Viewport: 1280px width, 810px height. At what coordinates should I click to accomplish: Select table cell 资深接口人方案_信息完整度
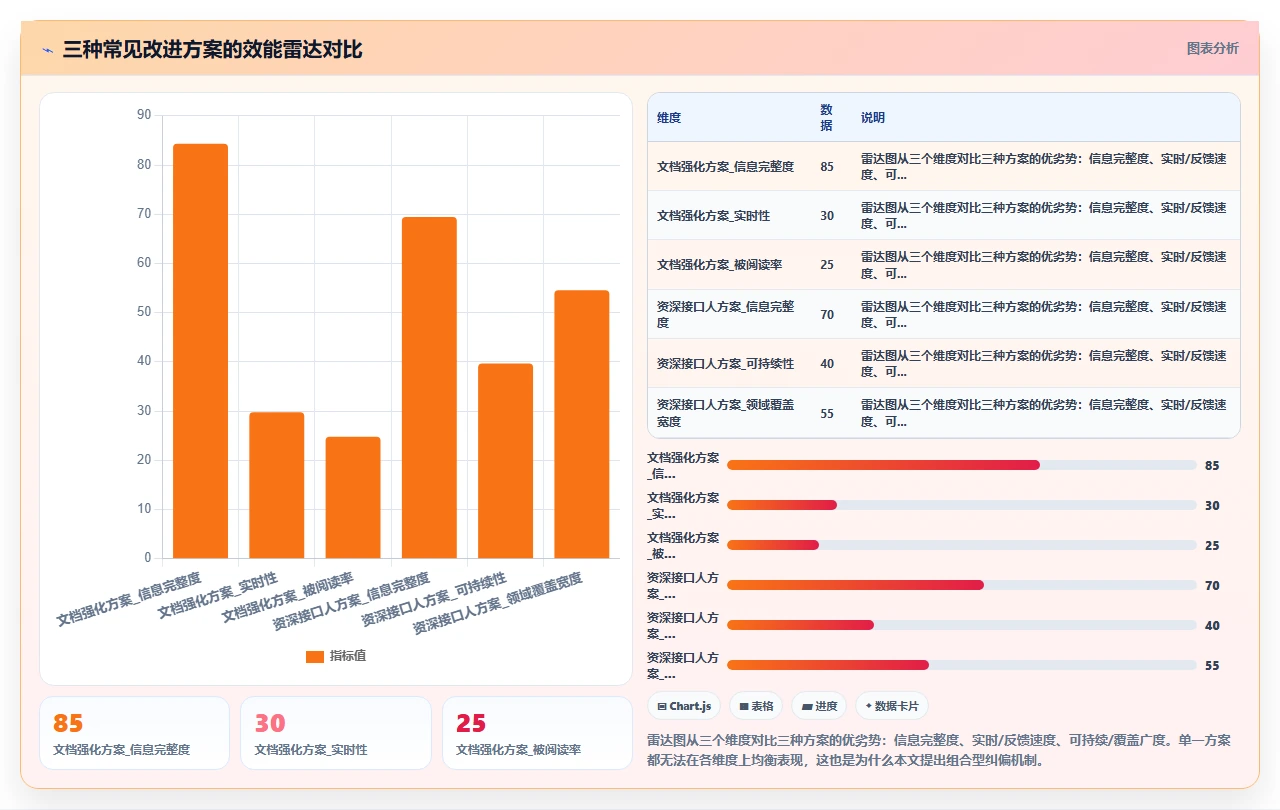click(730, 314)
